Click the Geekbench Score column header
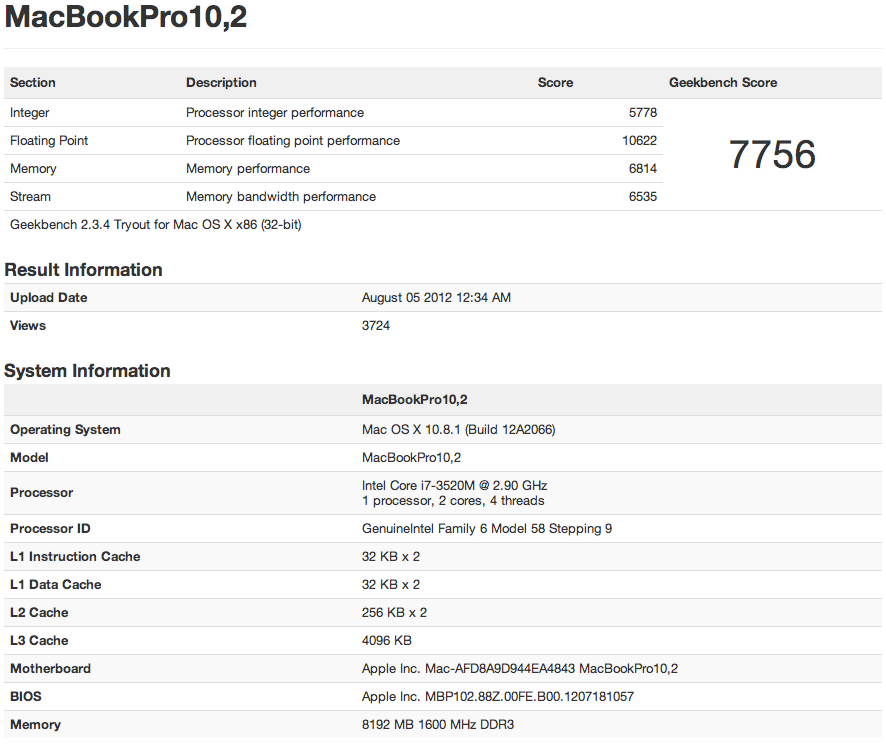This screenshot has height=745, width=886. [x=723, y=83]
